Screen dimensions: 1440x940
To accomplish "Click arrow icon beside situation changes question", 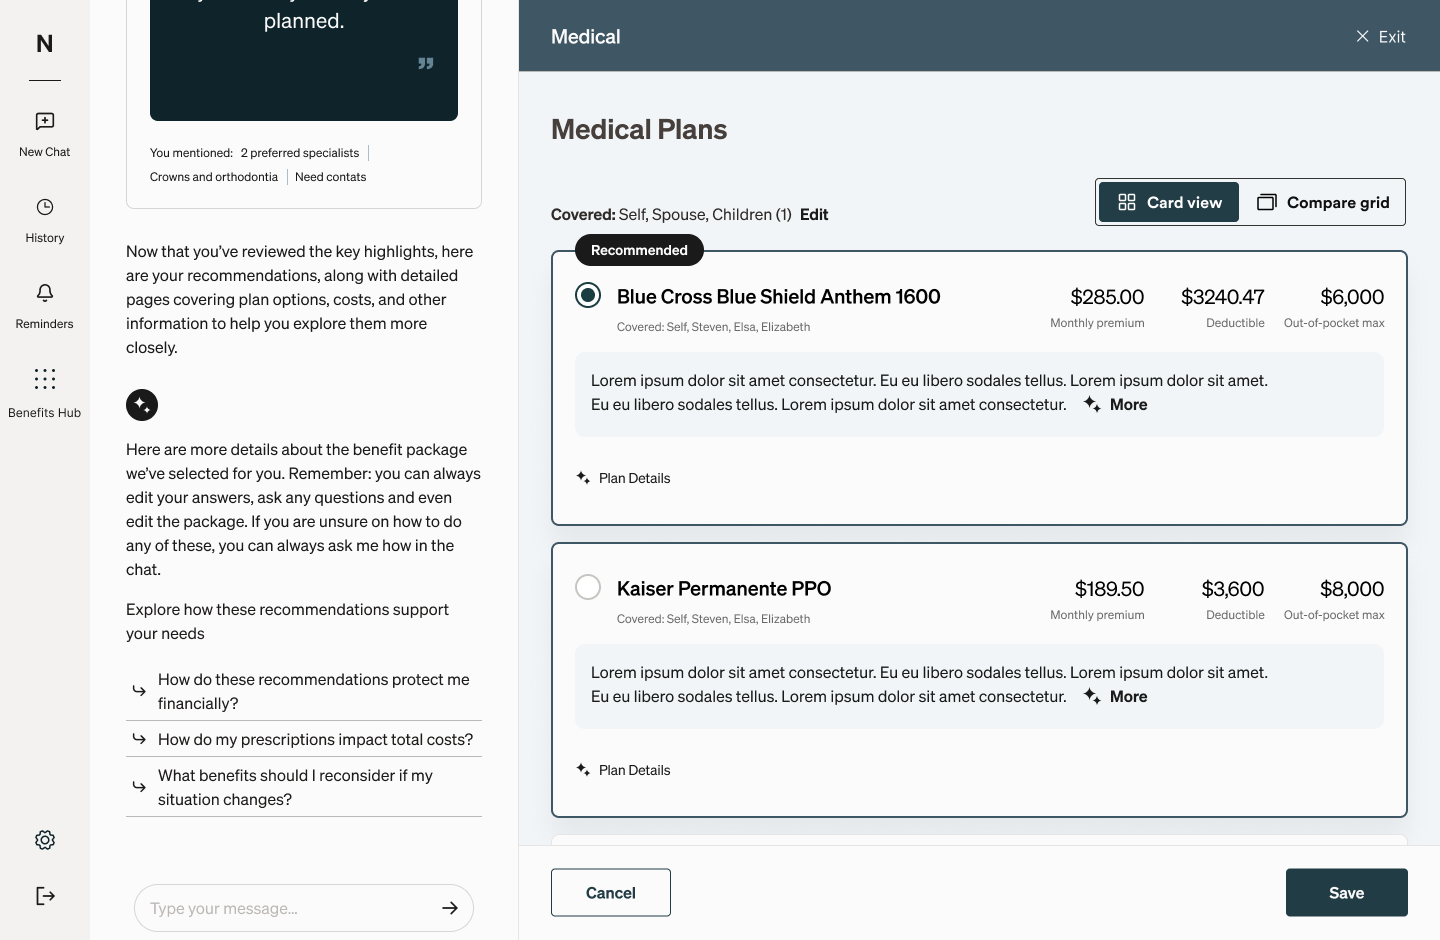I will coord(139,787).
